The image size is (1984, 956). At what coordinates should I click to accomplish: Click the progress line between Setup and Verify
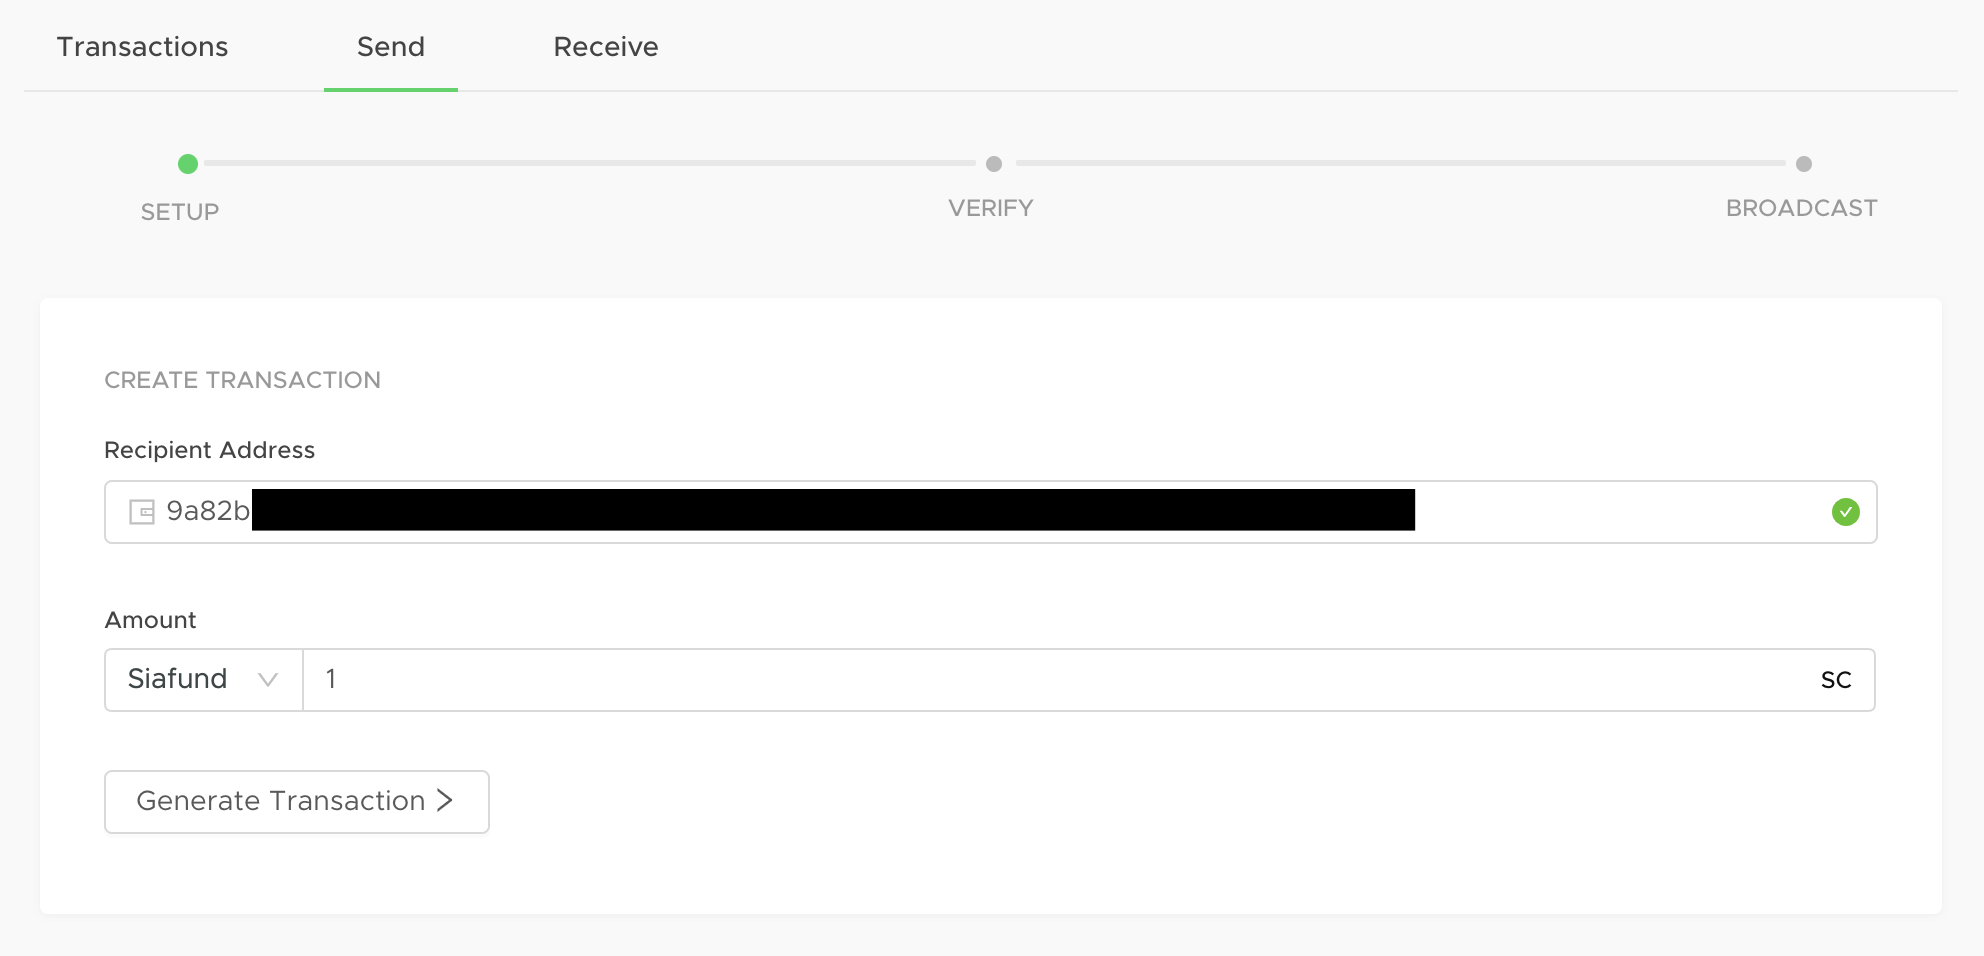[590, 163]
